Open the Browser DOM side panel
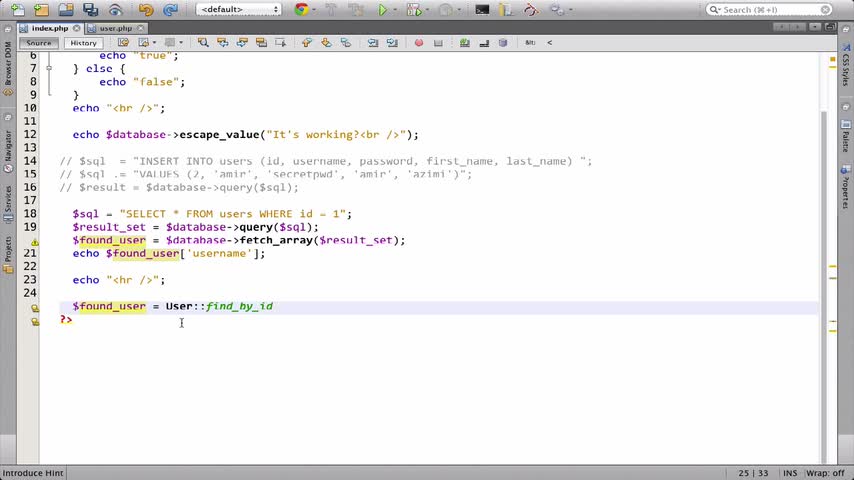854x480 pixels. pyautogui.click(x=8, y=67)
